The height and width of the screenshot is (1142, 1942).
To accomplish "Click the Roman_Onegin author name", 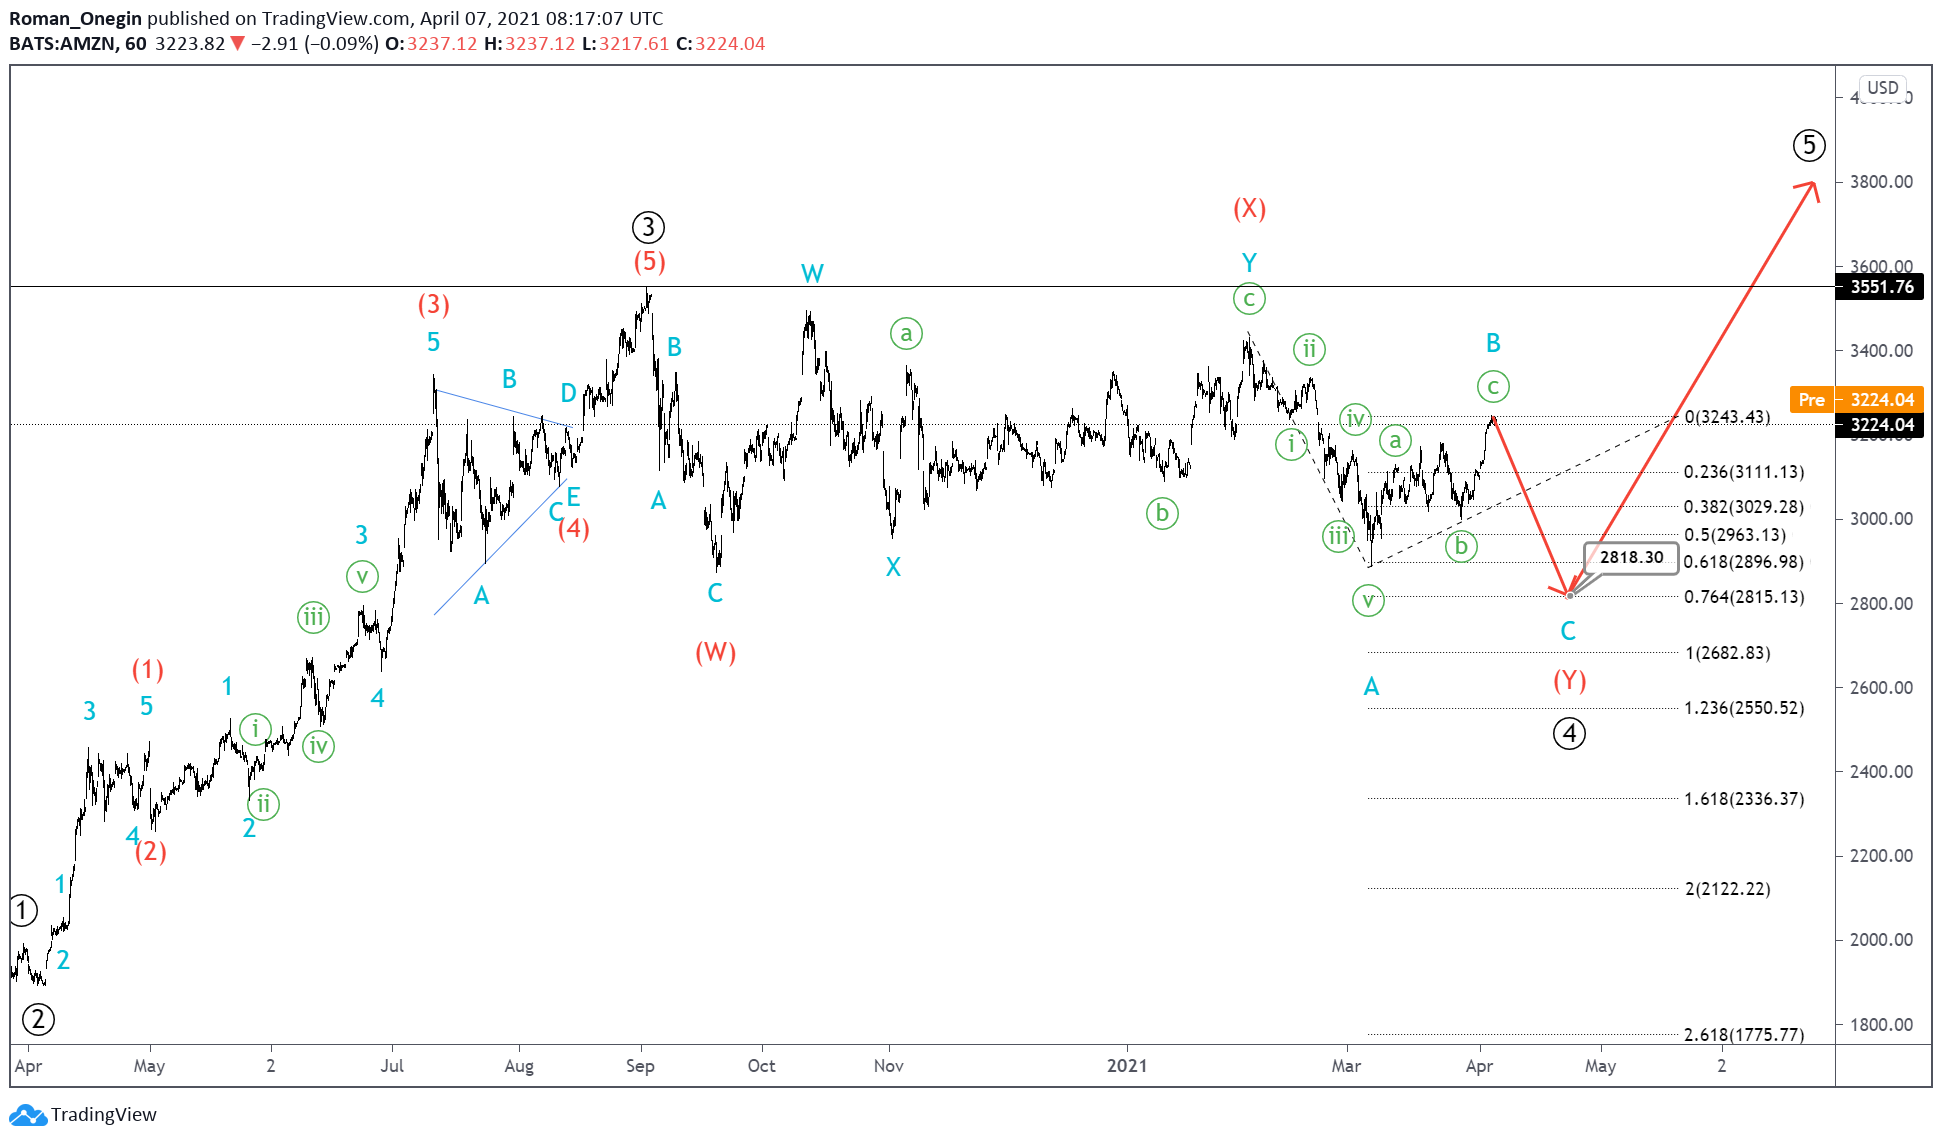I will click(x=76, y=18).
